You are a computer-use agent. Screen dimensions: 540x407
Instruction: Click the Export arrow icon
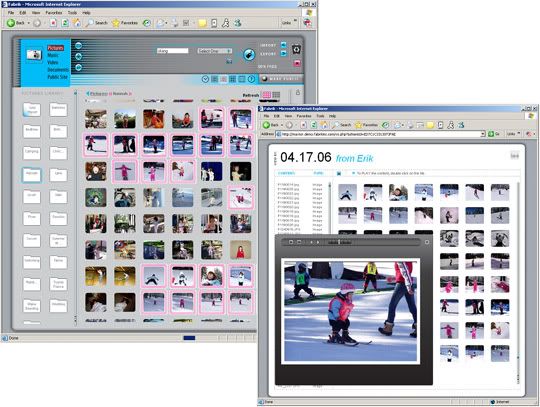pyautogui.click(x=283, y=53)
